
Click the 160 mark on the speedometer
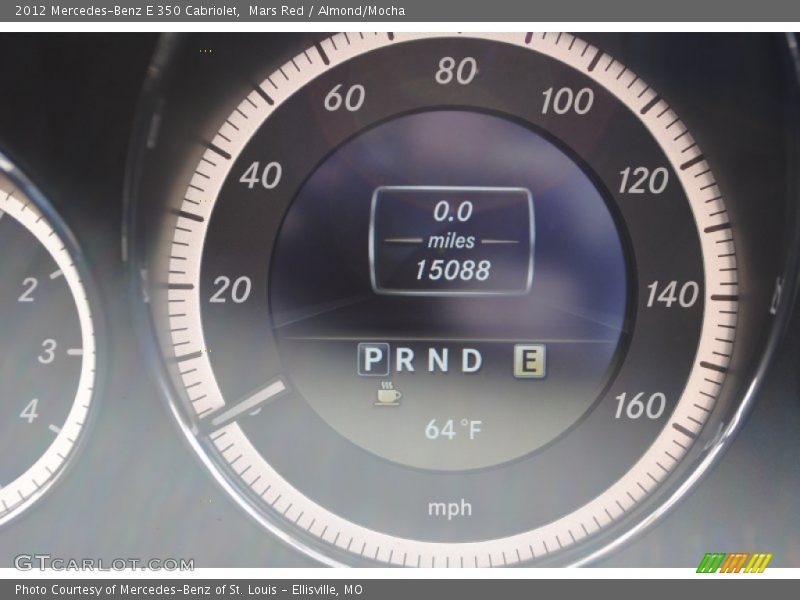point(640,406)
